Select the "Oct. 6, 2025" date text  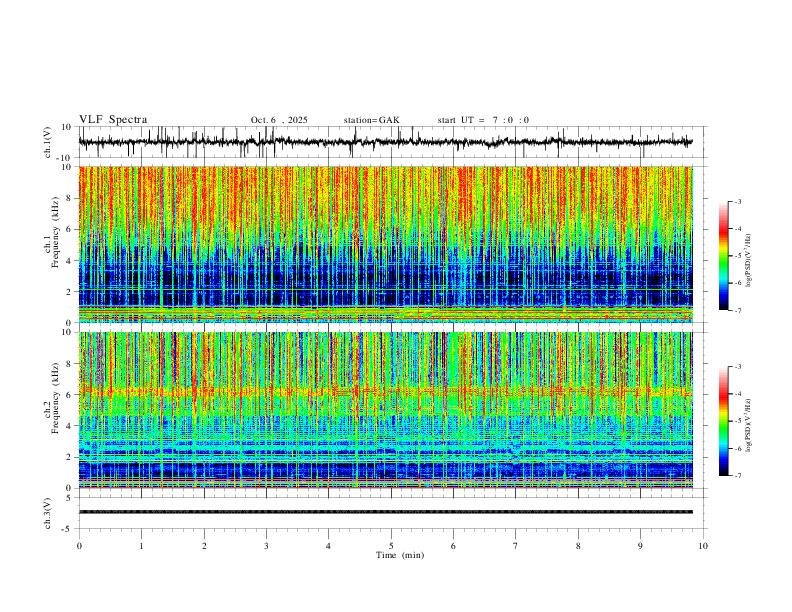[279, 120]
